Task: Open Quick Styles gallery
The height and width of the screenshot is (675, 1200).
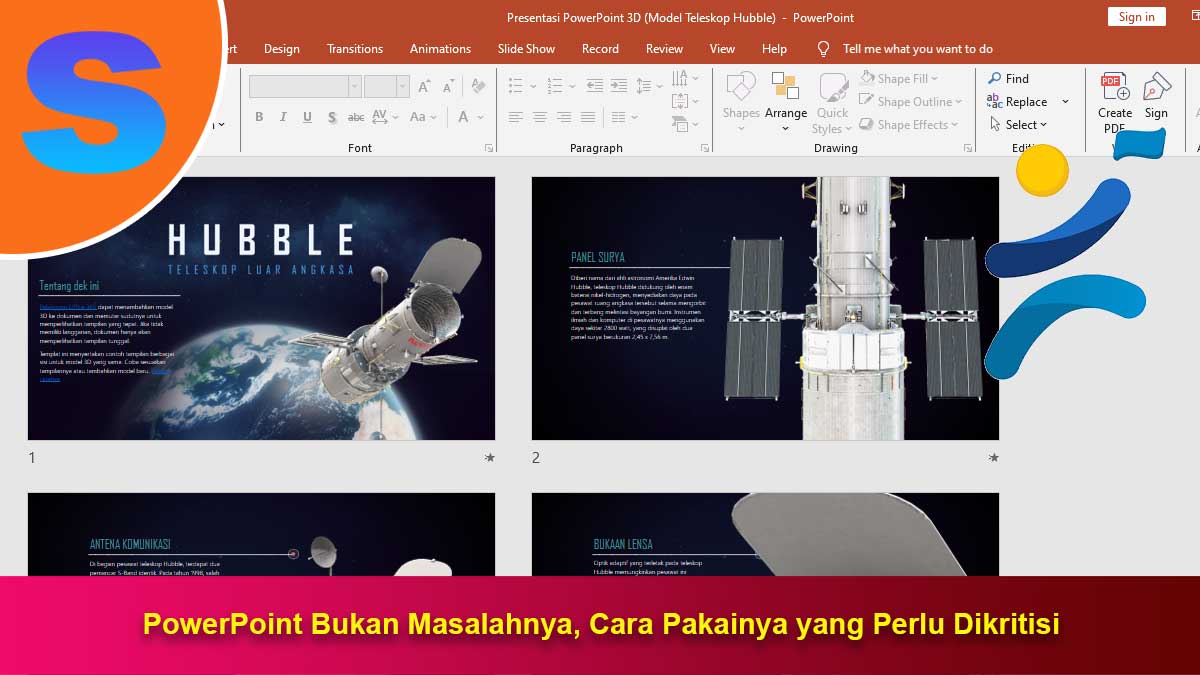Action: pyautogui.click(x=832, y=103)
